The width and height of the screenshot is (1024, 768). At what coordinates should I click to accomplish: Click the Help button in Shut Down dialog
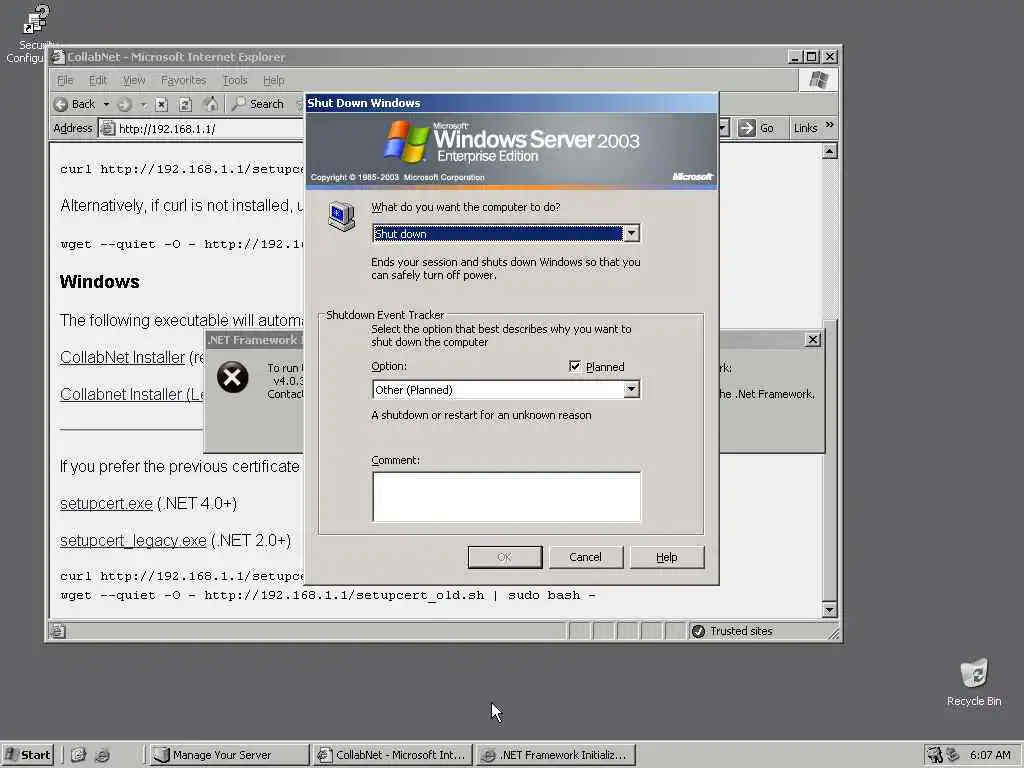pos(667,557)
